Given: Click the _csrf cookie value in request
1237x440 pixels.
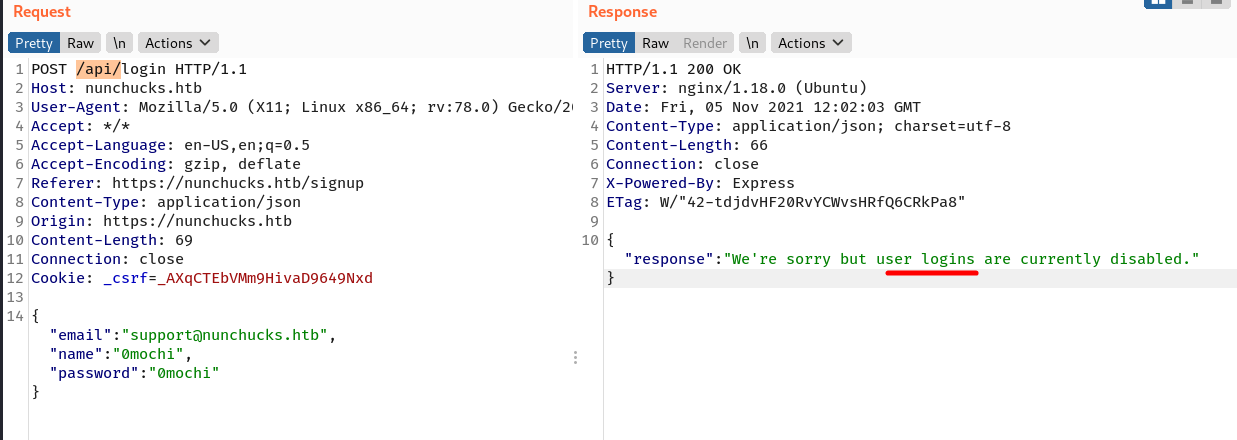Looking at the screenshot, I should [x=238, y=278].
